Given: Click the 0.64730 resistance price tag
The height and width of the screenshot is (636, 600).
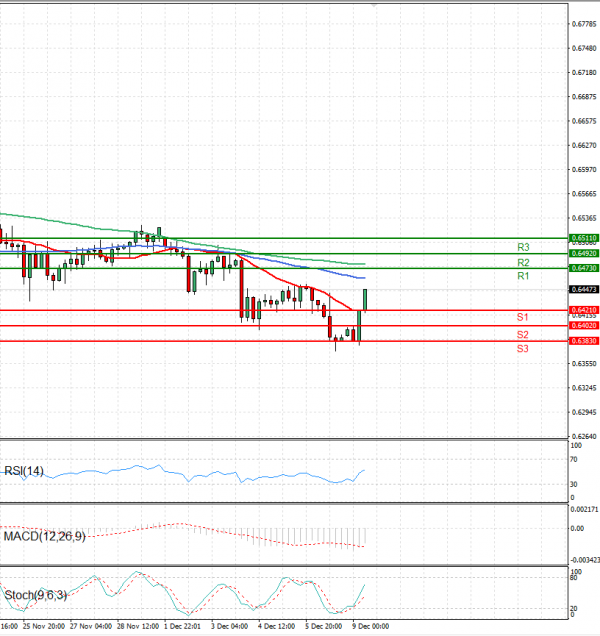Looking at the screenshot, I should 584,268.
